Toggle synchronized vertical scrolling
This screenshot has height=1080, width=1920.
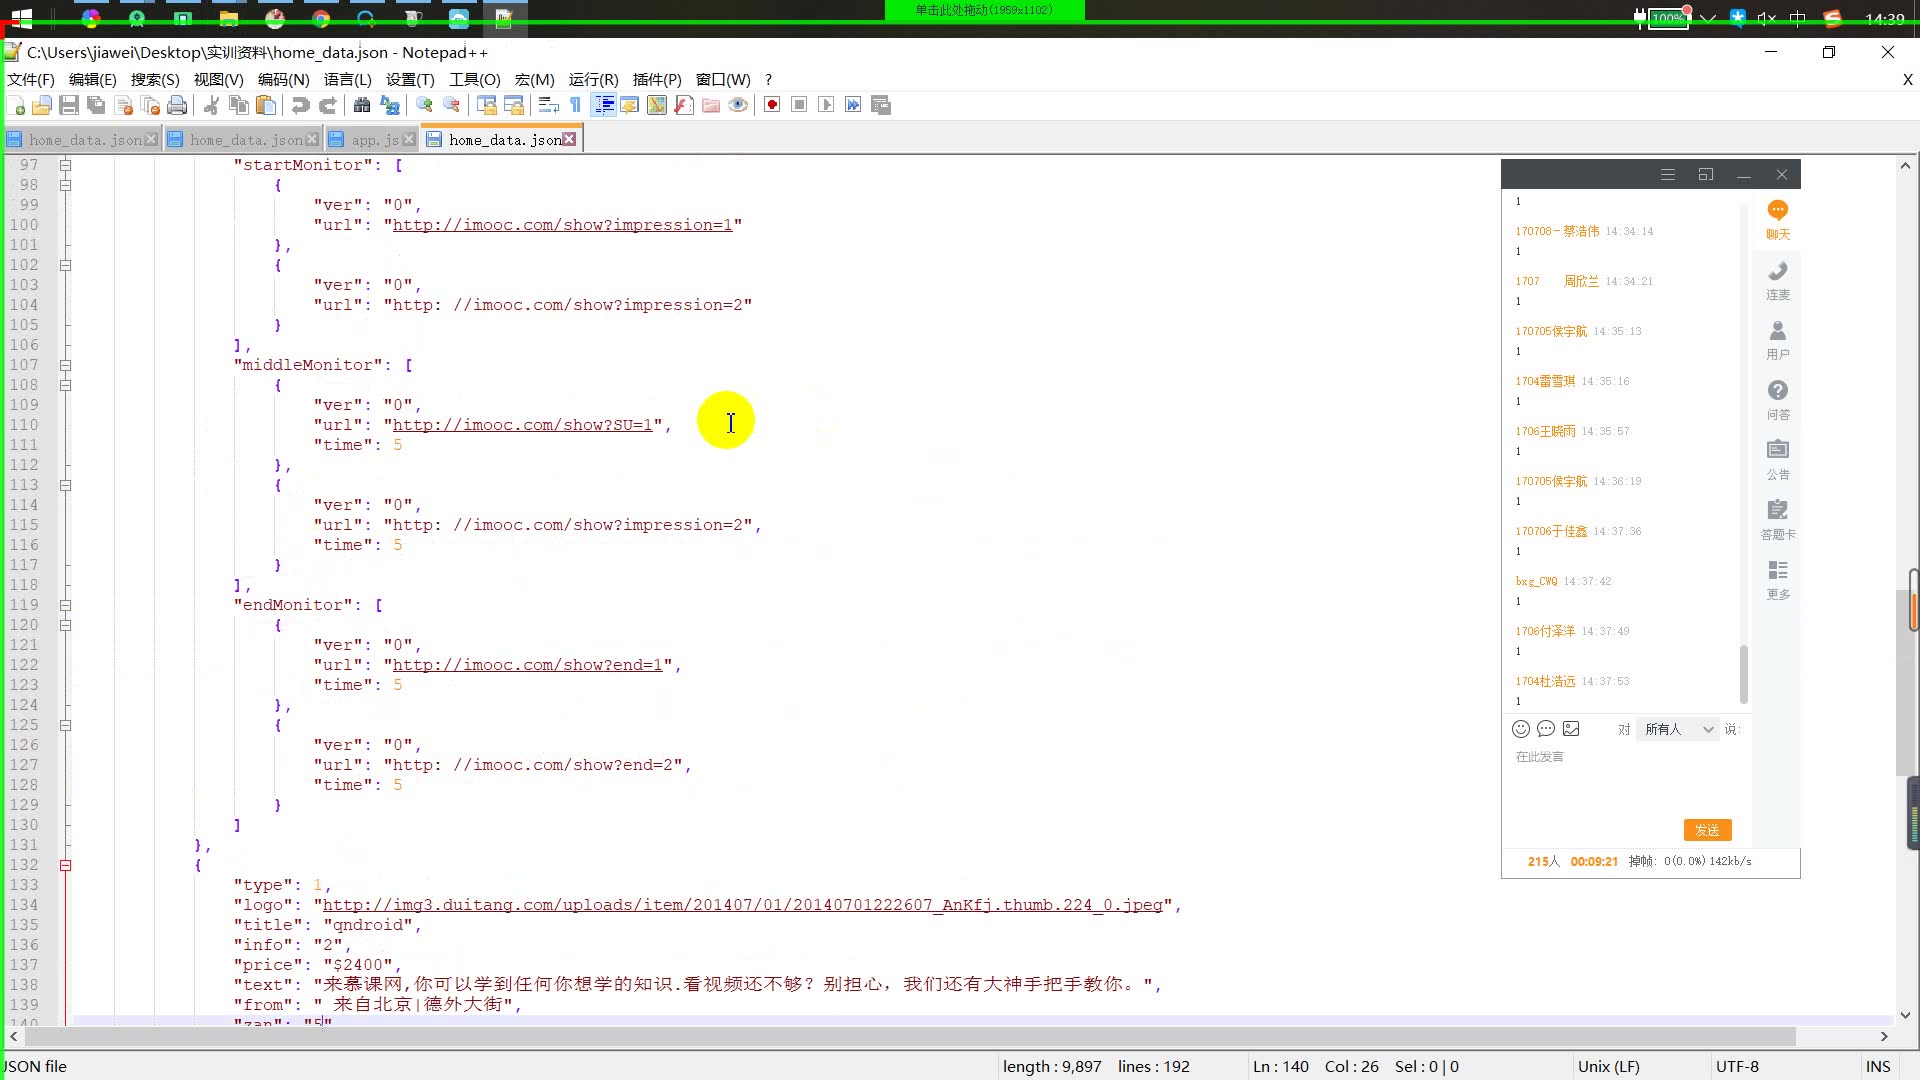tap(487, 105)
